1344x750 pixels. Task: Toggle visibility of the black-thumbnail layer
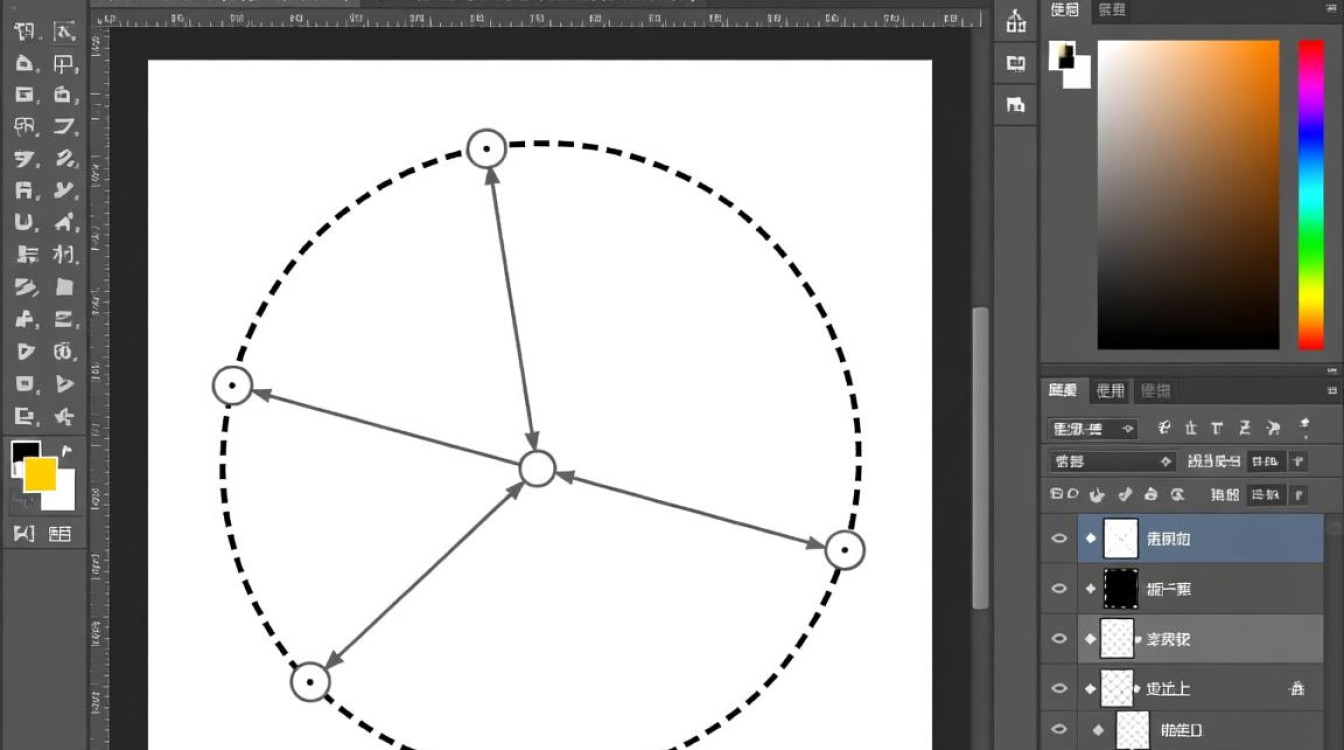click(1059, 589)
